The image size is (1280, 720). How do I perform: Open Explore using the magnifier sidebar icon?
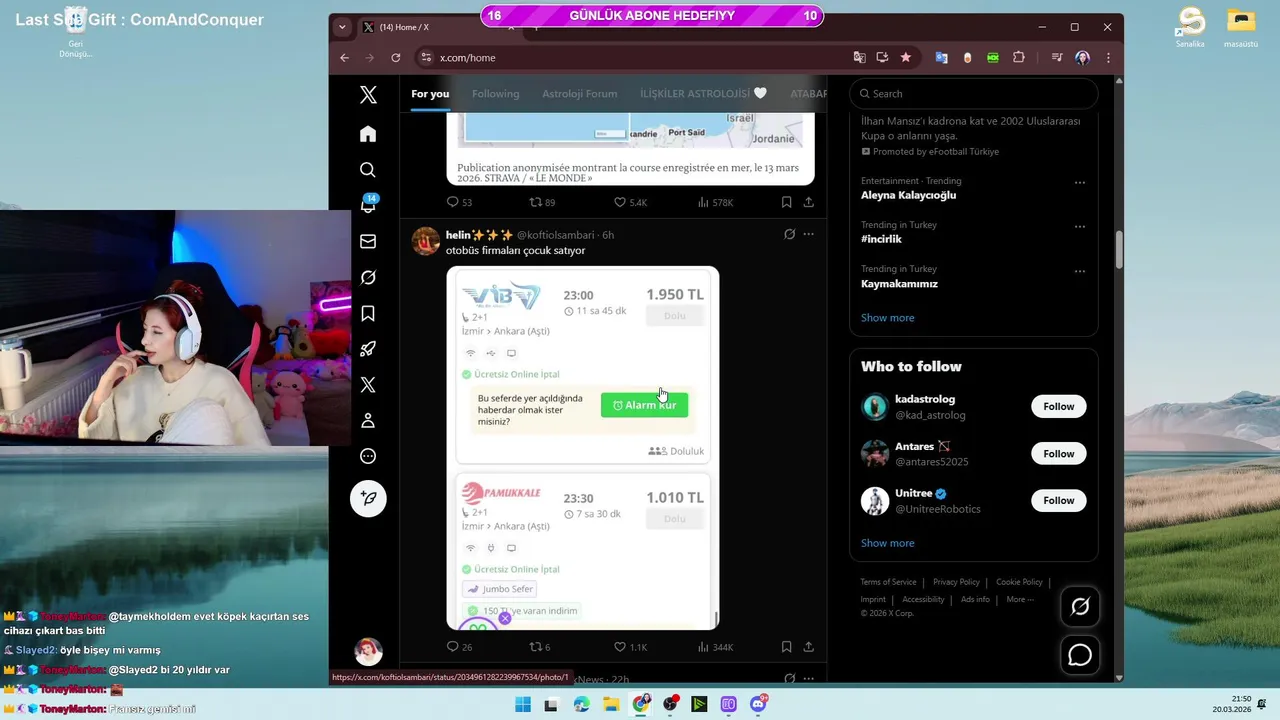[368, 170]
